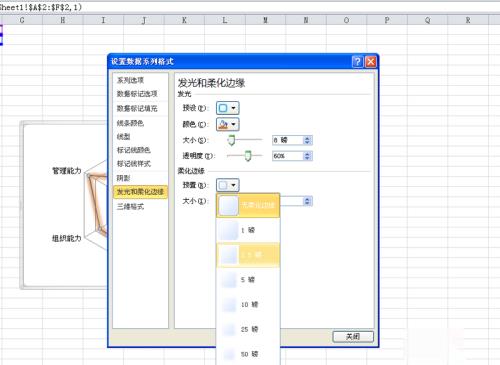The height and width of the screenshot is (365, 500).
Task: Select the 管理能力 chart axis label
Action: (x=67, y=171)
